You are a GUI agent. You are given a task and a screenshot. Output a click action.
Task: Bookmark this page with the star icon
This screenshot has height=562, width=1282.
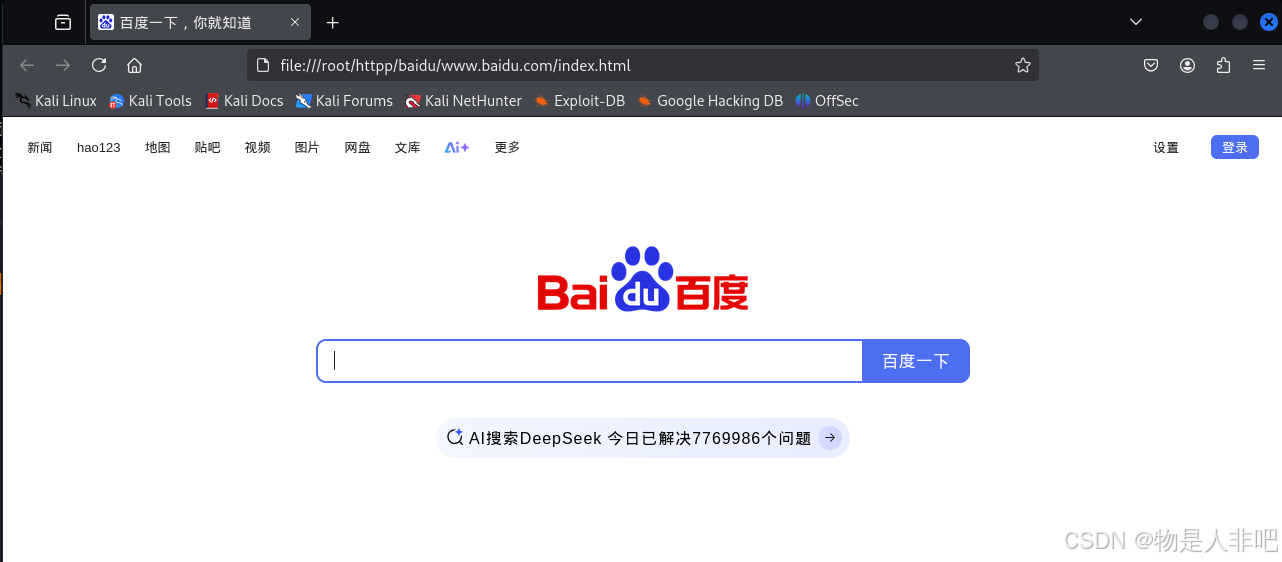1022,65
